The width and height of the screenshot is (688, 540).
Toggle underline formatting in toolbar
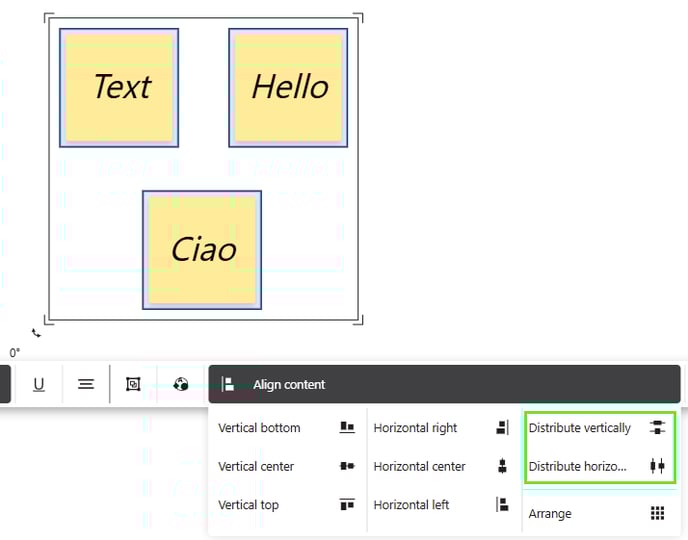click(x=39, y=384)
